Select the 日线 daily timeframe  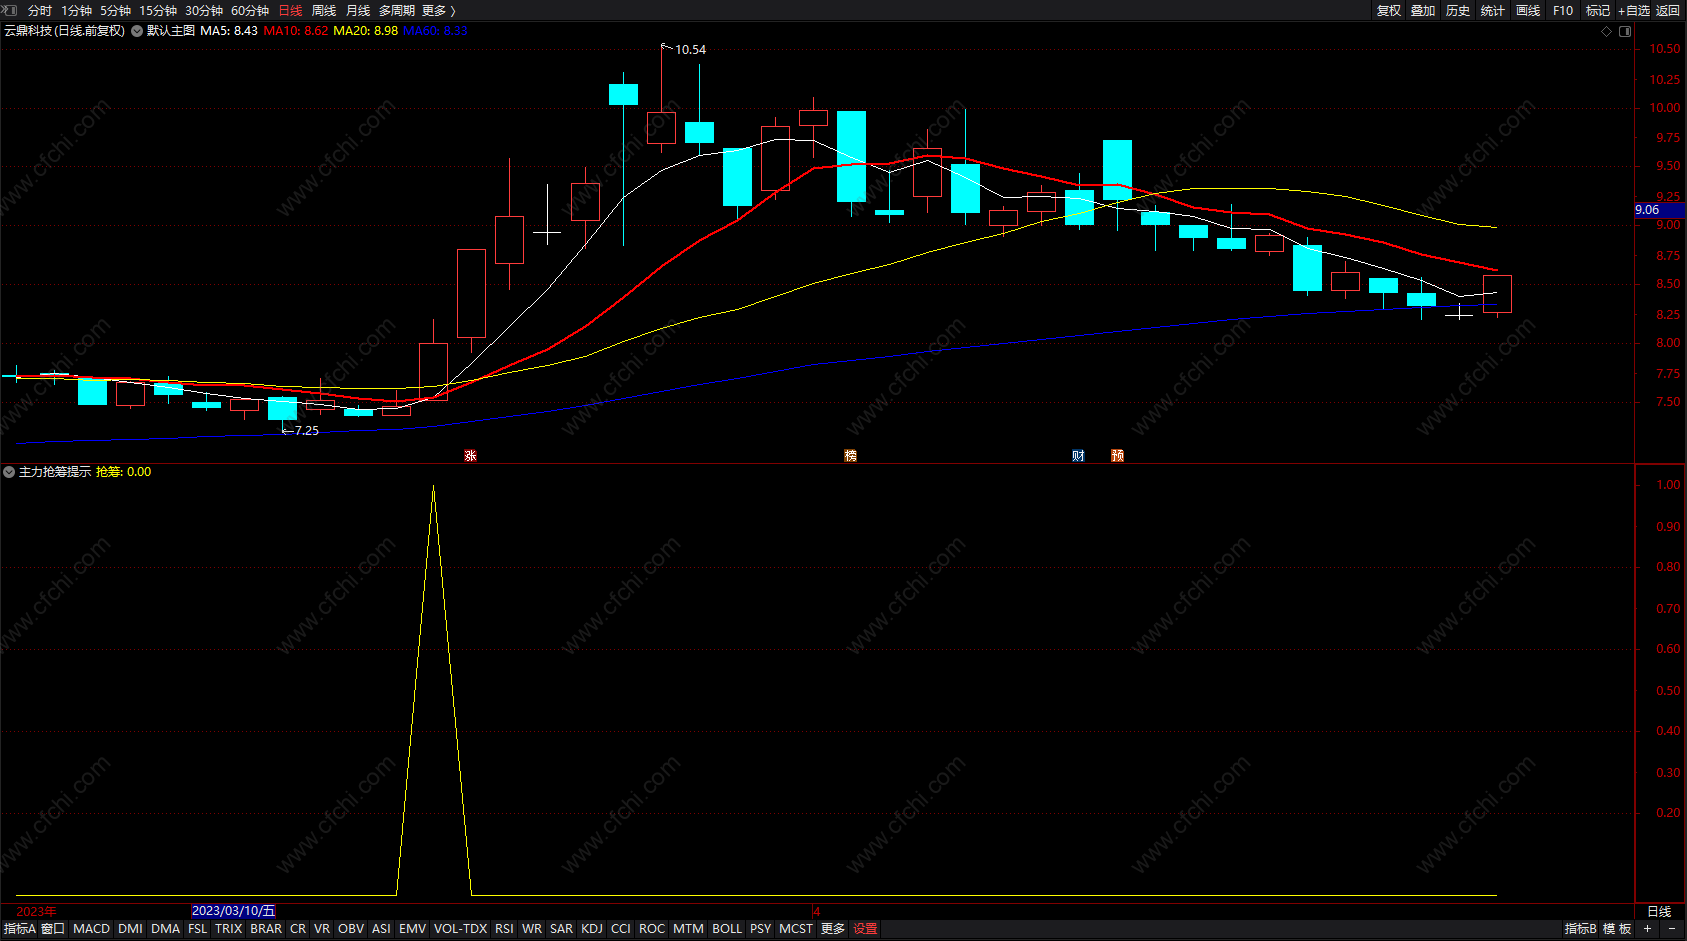coord(290,11)
